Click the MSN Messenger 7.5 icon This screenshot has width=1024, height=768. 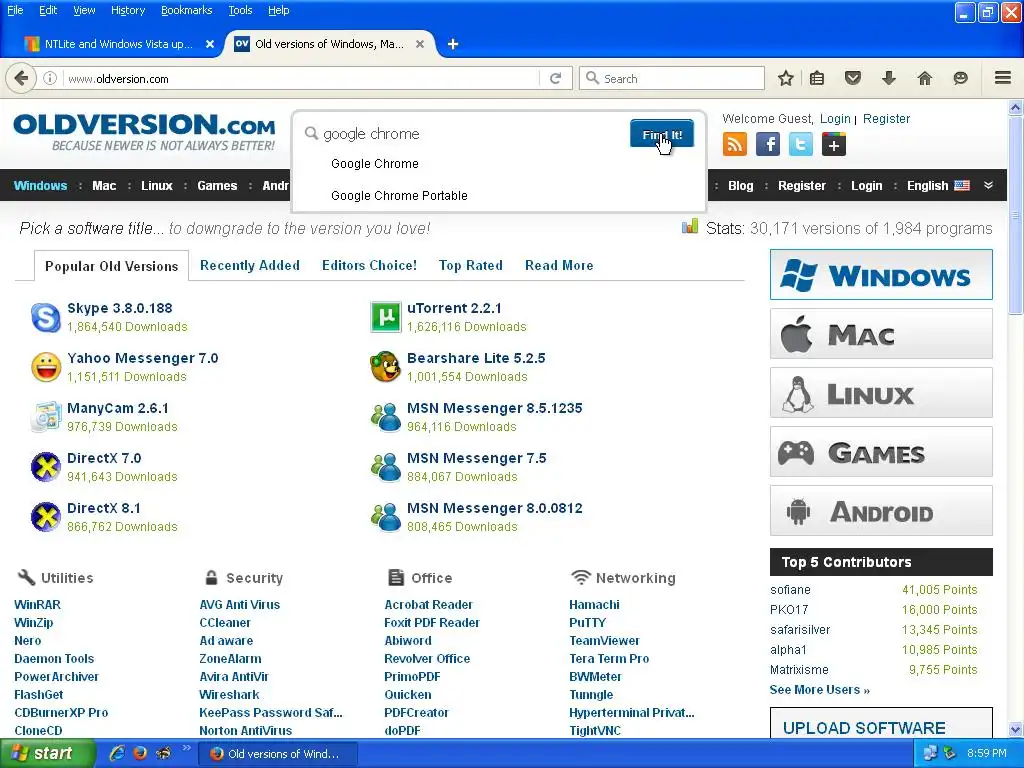click(x=386, y=467)
